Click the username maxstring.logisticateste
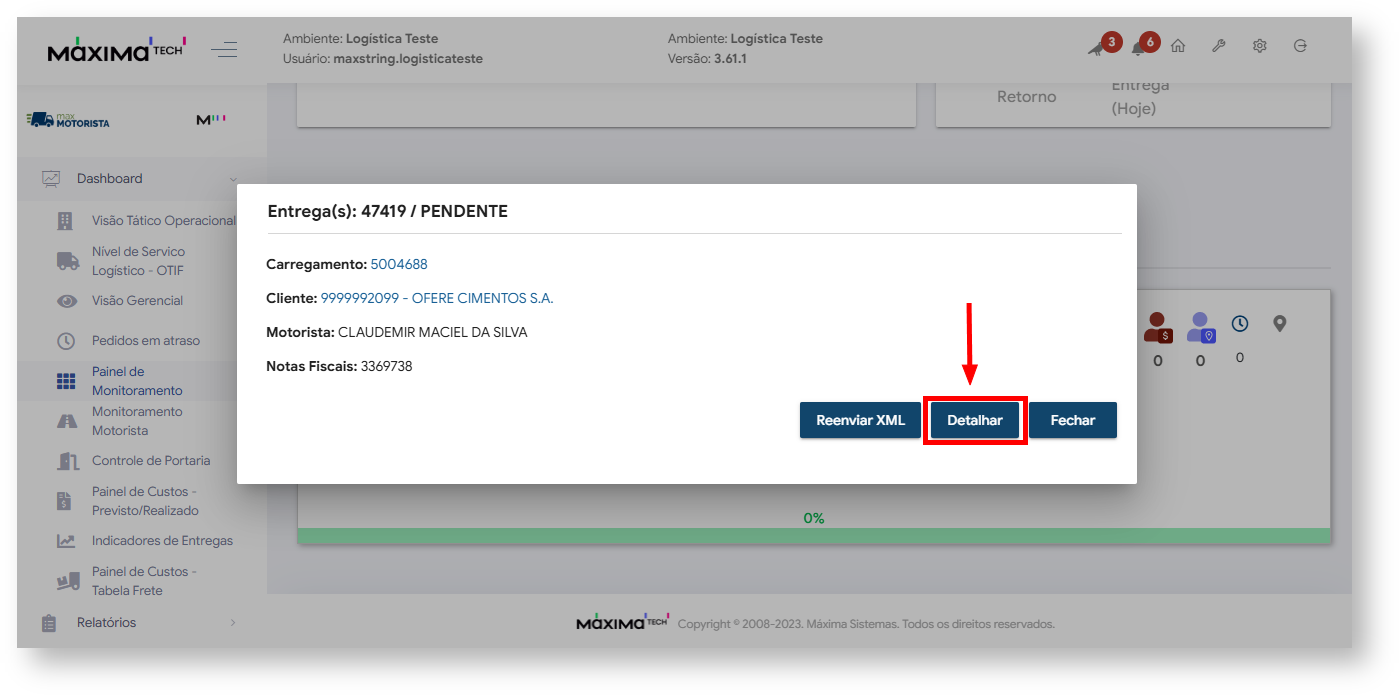The image size is (1400, 696). tap(408, 58)
